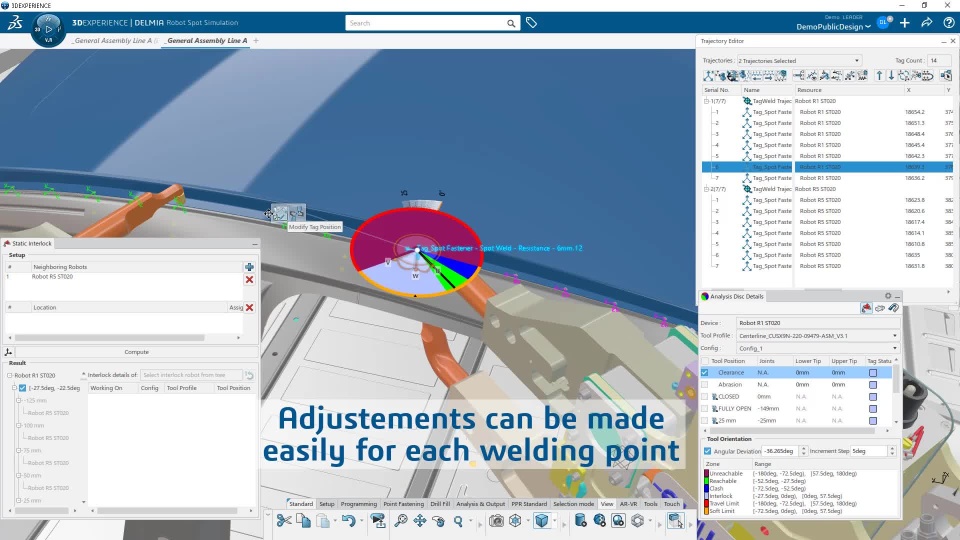This screenshot has height=540, width=960.
Task: Check the 25 mm tool position checkbox
Action: [x=705, y=421]
